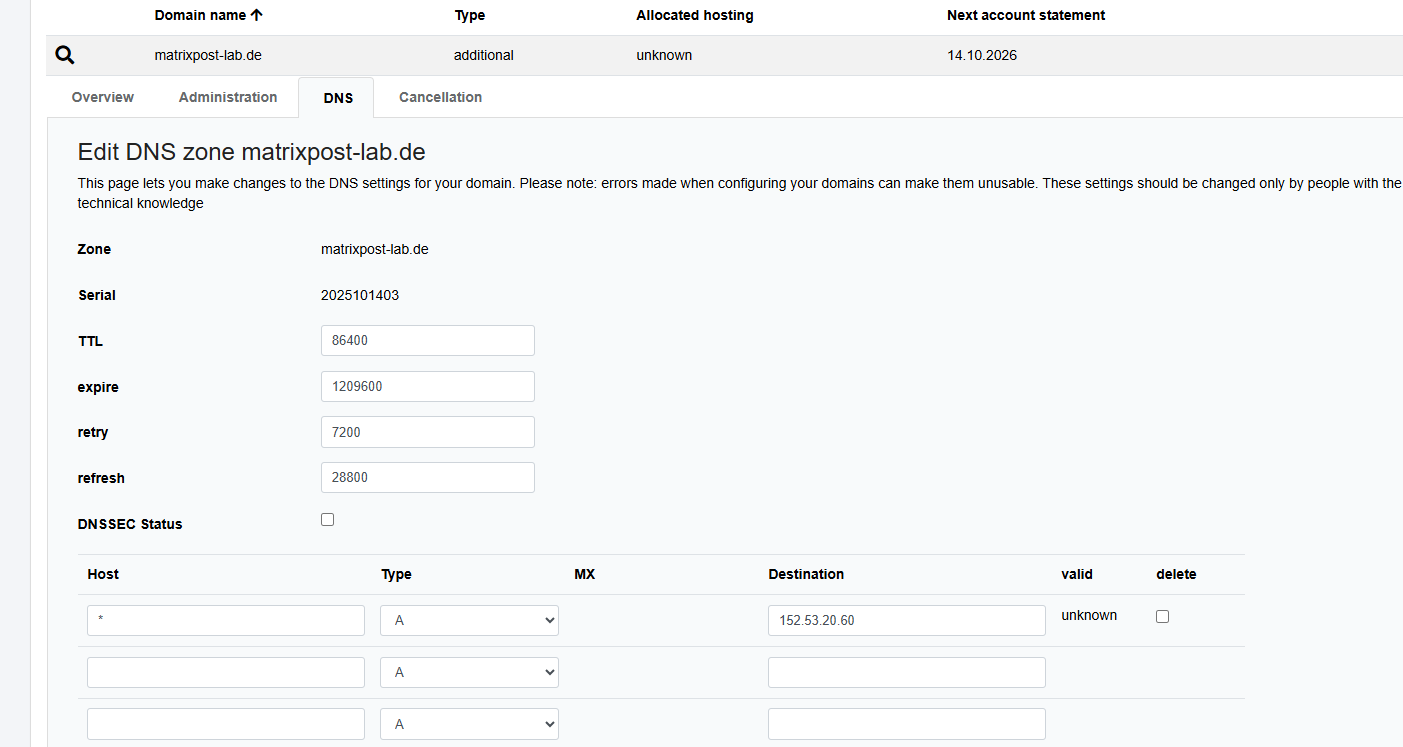Open the Administration tab
Image resolution: width=1403 pixels, height=747 pixels.
[228, 97]
